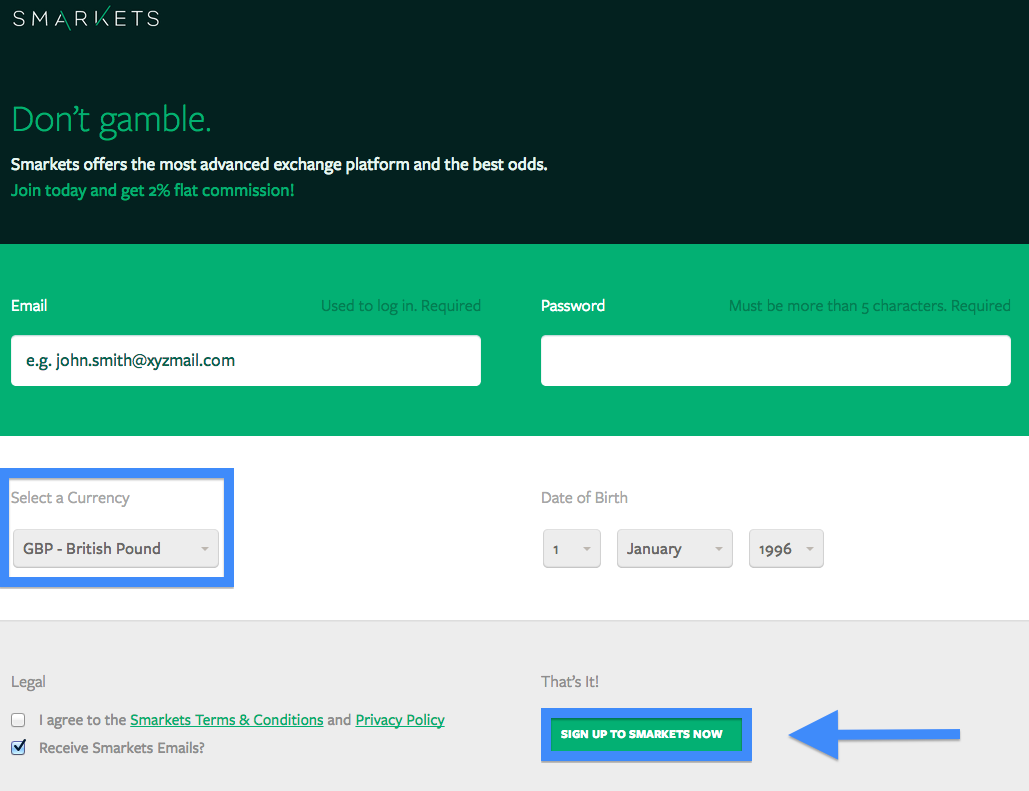Click the "Legal" section label
1029x791 pixels.
point(28,682)
